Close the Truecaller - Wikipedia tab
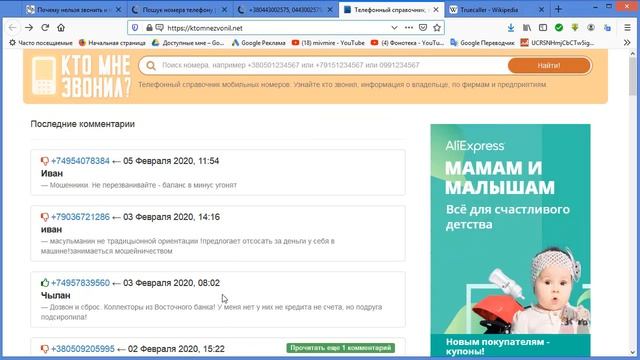The width and height of the screenshot is (640, 360). click(541, 9)
